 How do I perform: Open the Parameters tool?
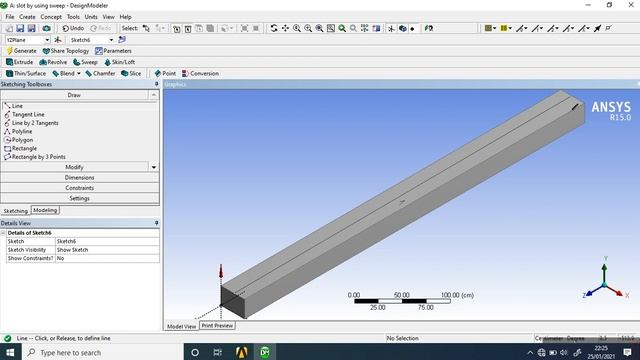(113, 51)
